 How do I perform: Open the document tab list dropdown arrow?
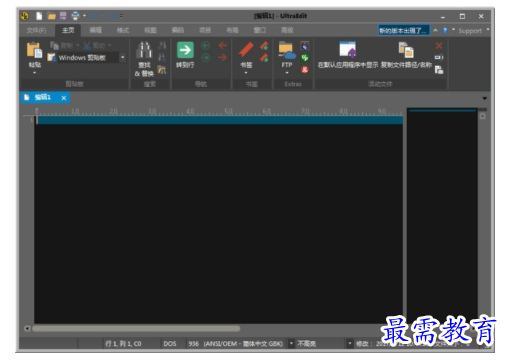[484, 98]
